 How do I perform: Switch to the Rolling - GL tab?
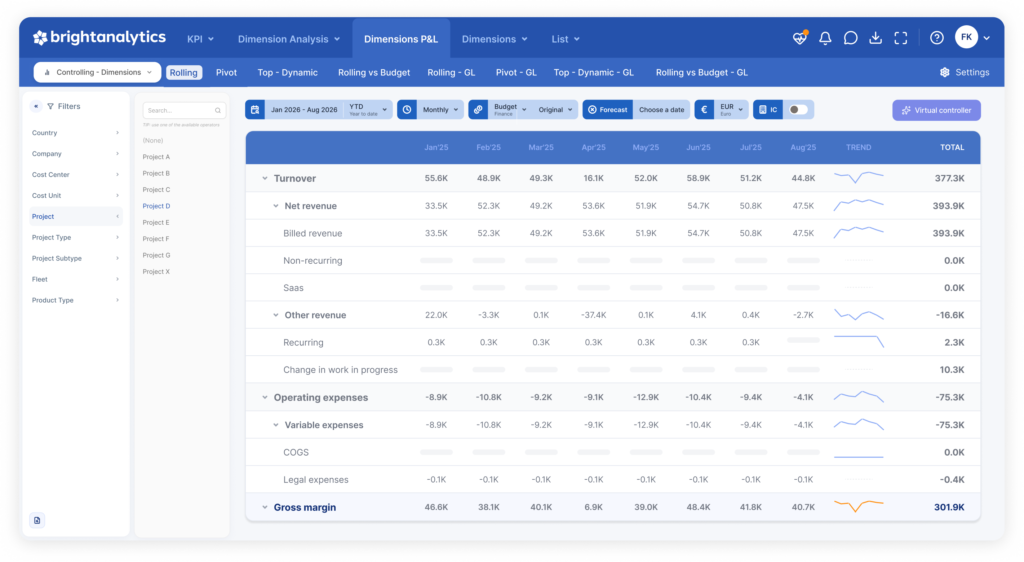451,72
